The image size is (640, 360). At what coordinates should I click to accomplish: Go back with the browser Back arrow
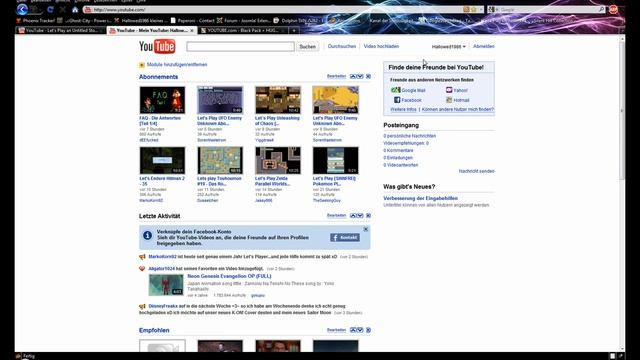tap(22, 9)
